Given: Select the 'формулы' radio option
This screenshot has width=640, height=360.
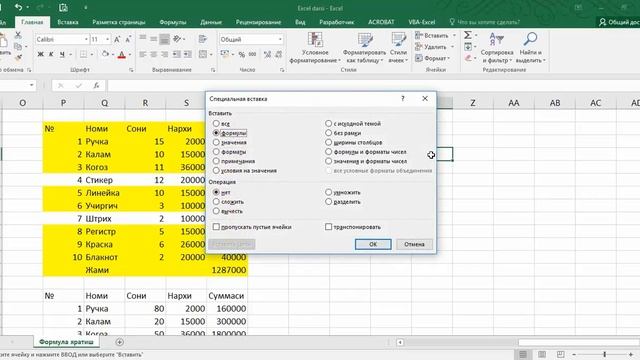Looking at the screenshot, I should pos(216,133).
